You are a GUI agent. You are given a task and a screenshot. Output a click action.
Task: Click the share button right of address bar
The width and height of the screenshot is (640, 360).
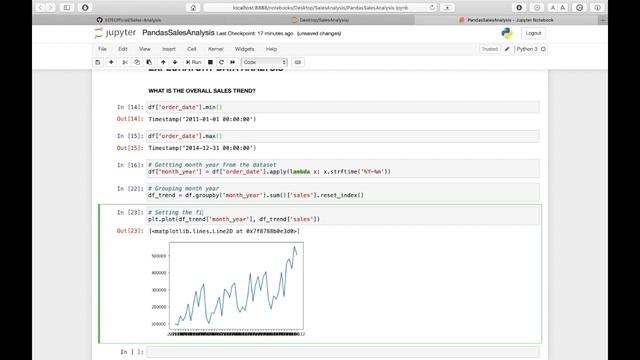tap(447, 7)
